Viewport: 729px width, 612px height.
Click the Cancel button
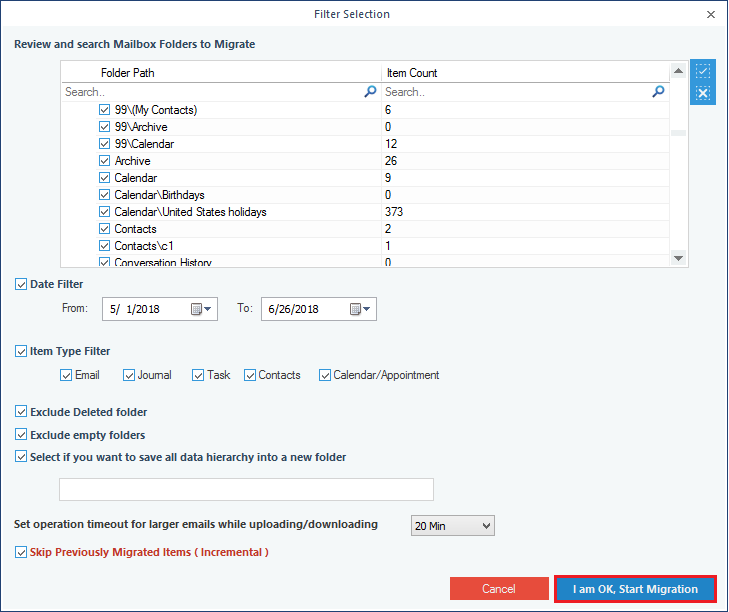pos(499,589)
